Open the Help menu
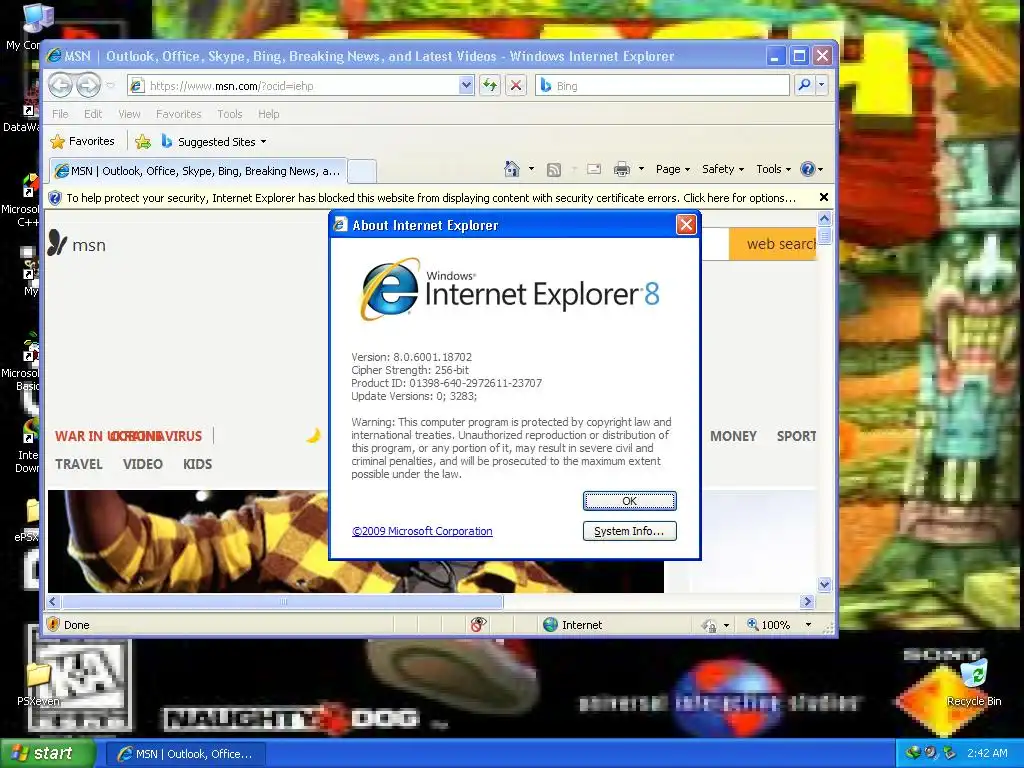This screenshot has width=1024, height=768. 268,114
